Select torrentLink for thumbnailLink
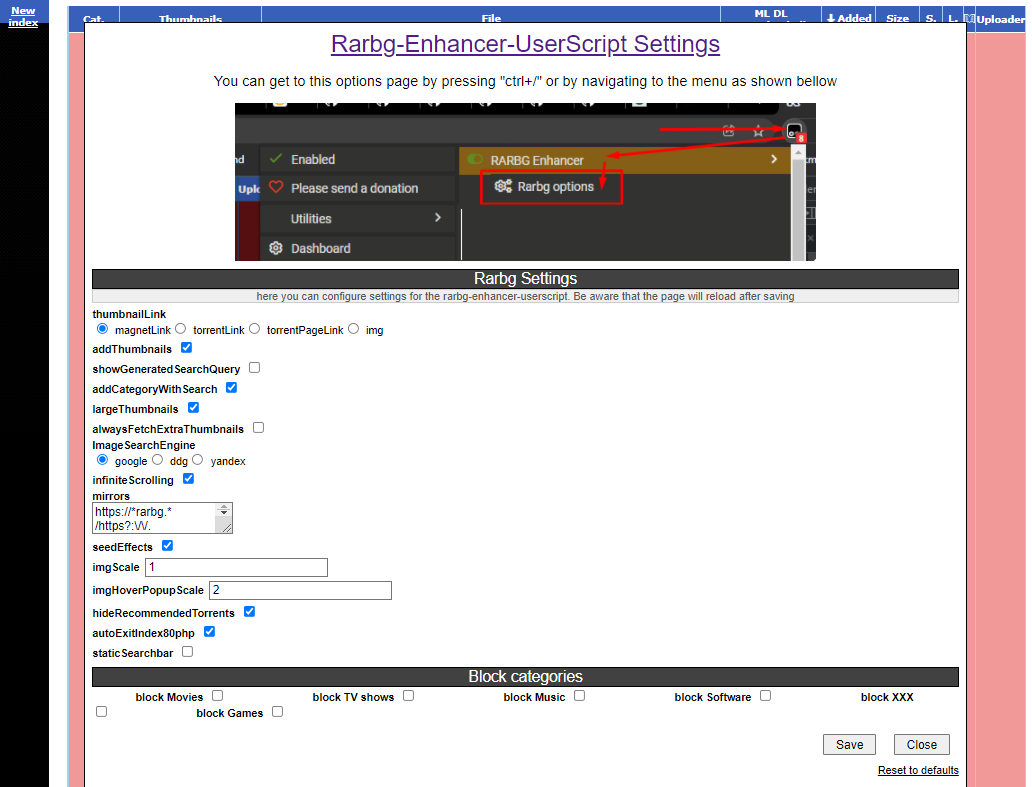 coord(180,328)
